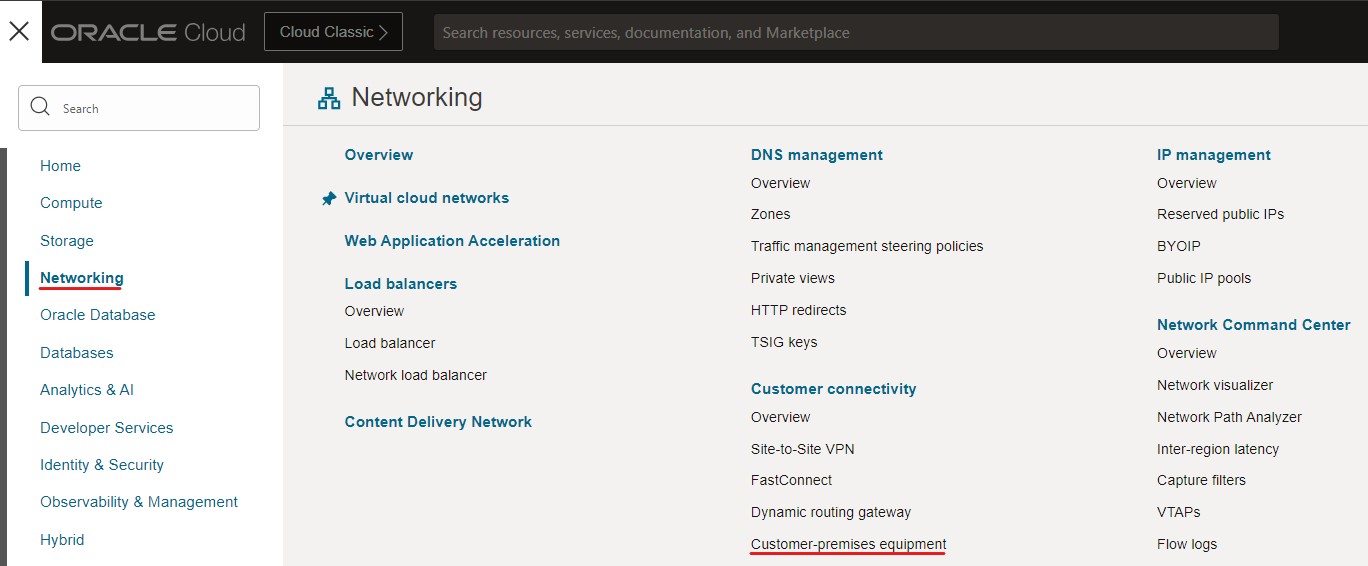
Task: Click the magnifier icon in menu search
Action: pos(40,108)
